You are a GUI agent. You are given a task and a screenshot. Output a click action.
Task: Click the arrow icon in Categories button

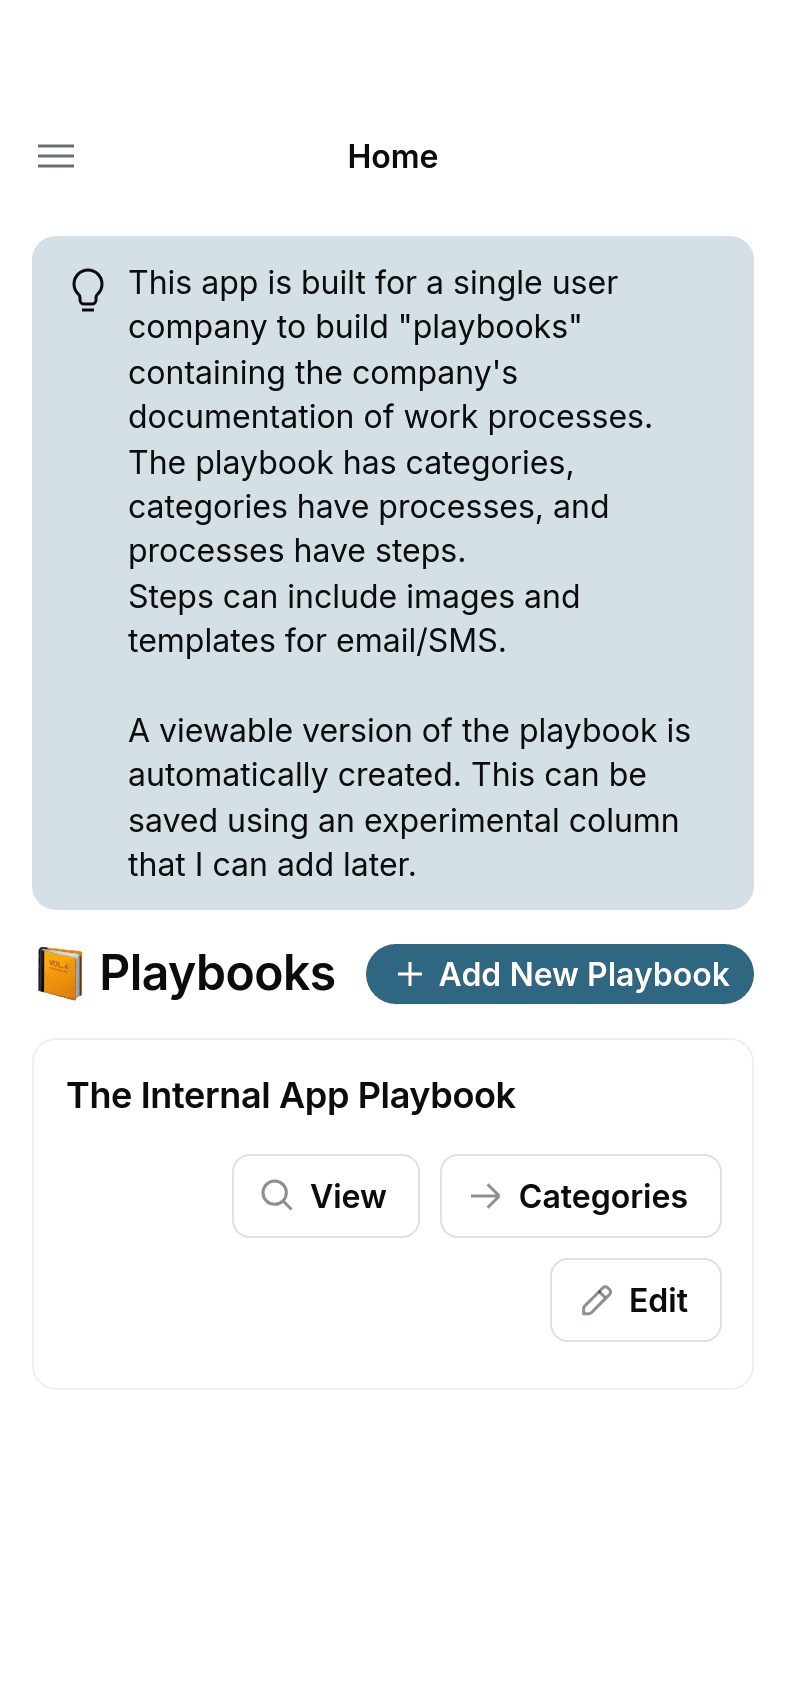486,1196
